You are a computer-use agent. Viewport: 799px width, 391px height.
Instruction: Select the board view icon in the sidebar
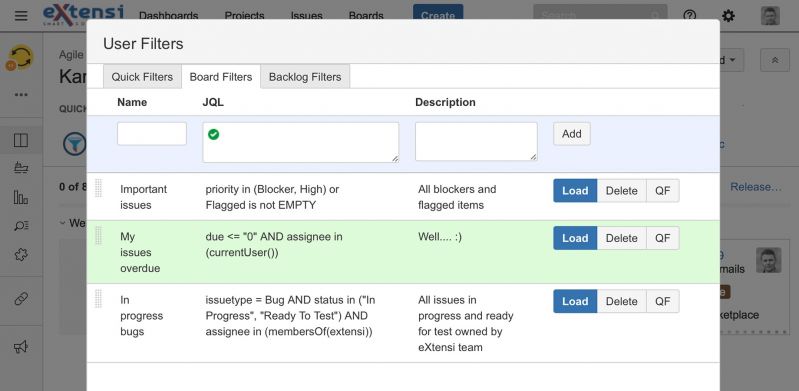21,141
